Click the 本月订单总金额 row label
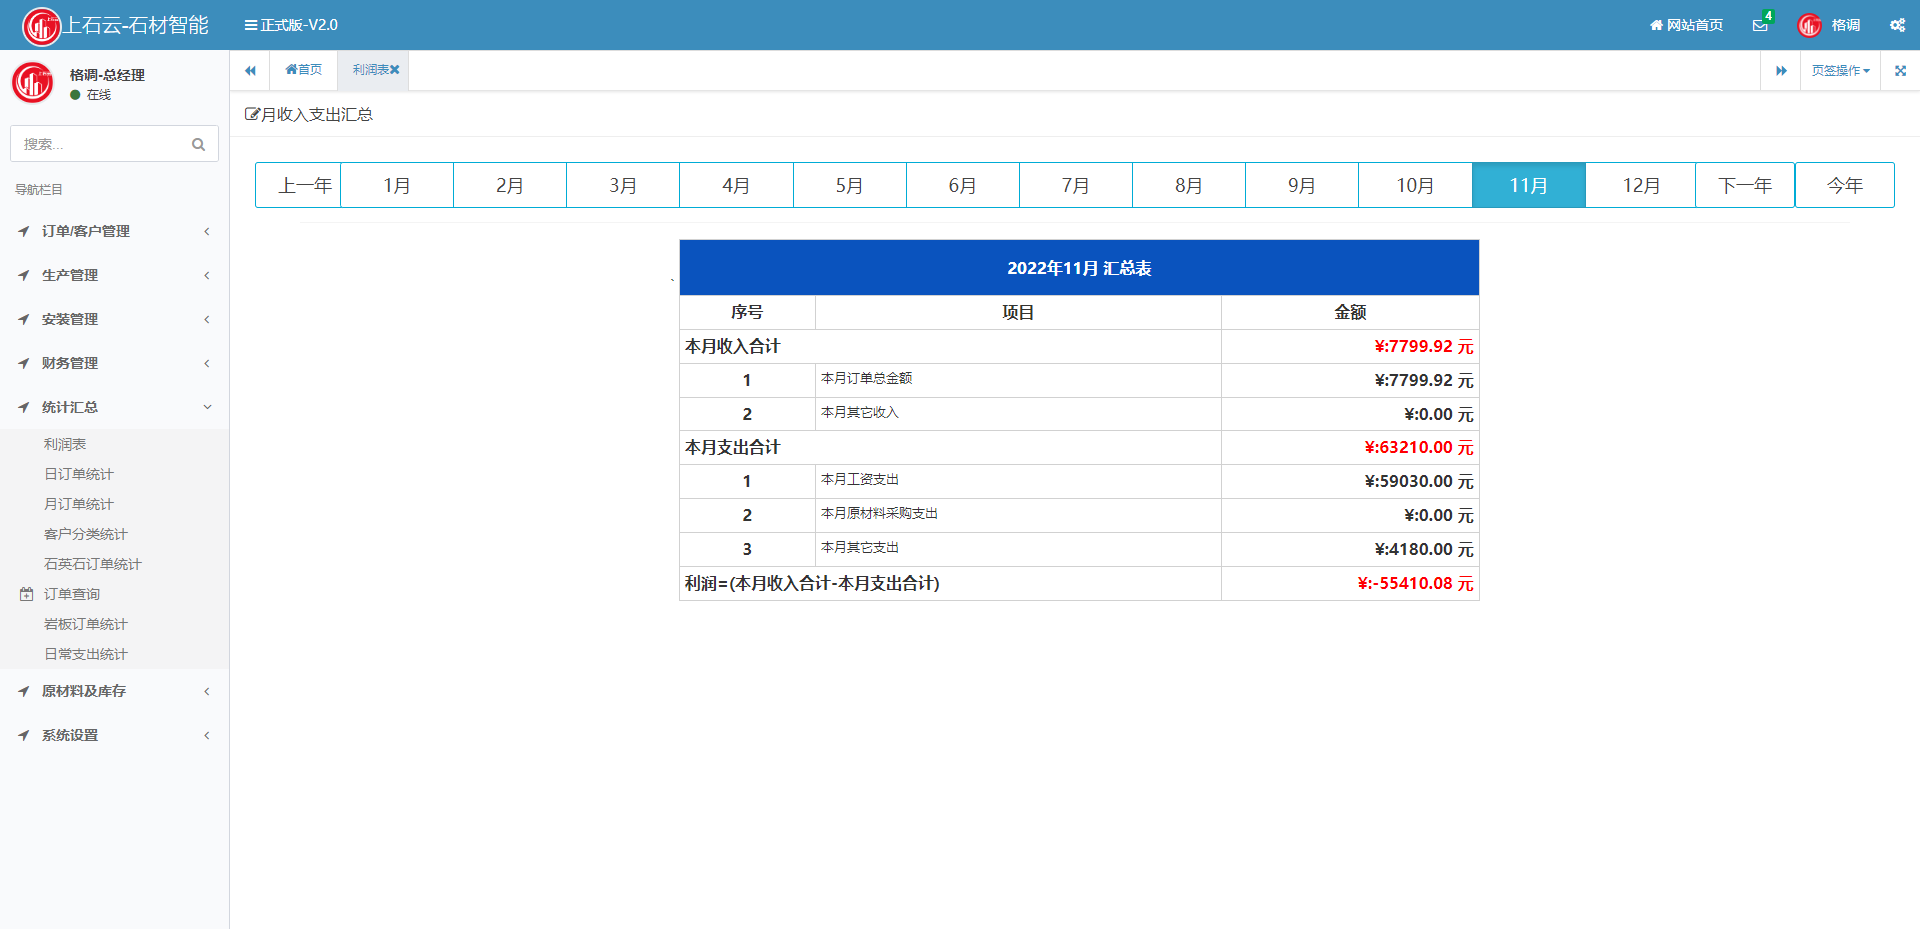The width and height of the screenshot is (1920, 929). (867, 378)
